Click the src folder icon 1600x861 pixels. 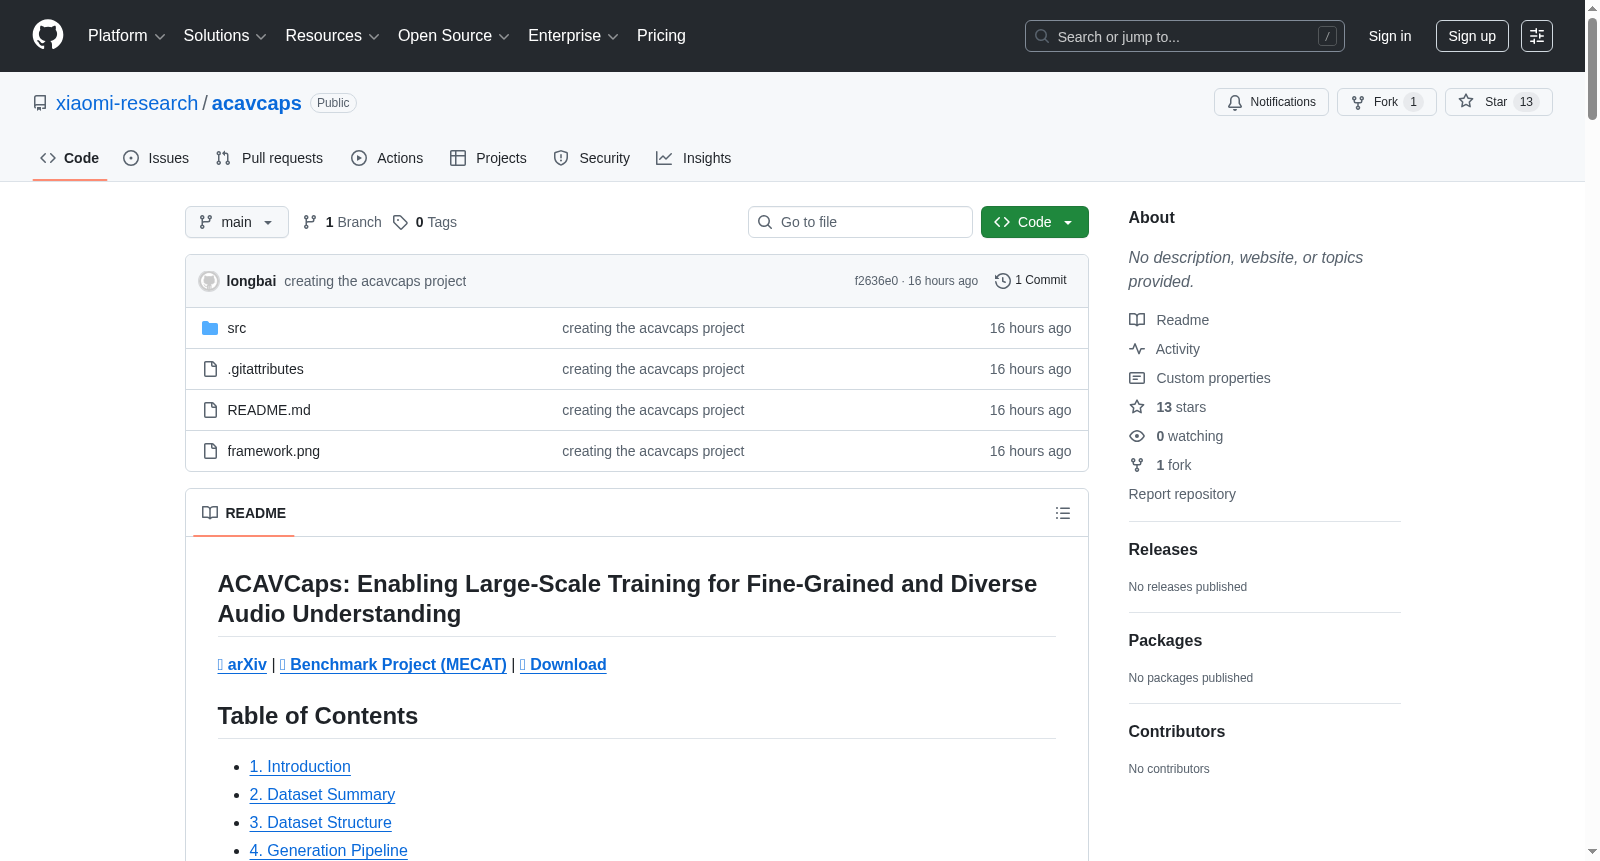[210, 328]
